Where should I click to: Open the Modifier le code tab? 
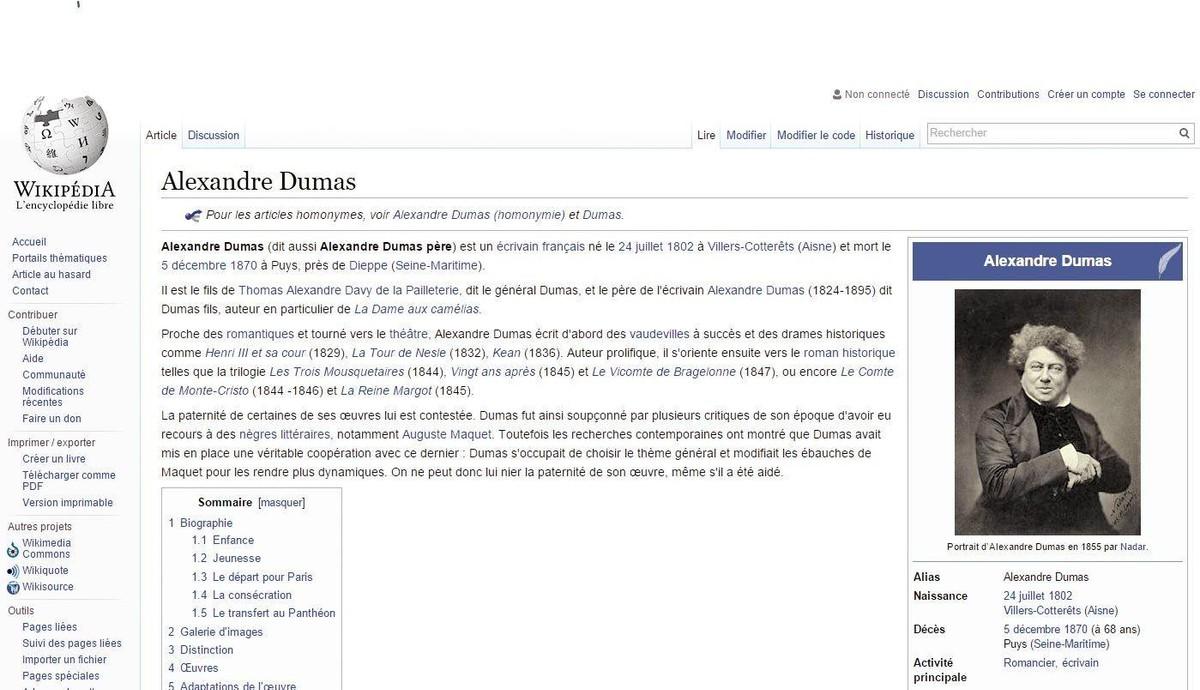(x=816, y=135)
